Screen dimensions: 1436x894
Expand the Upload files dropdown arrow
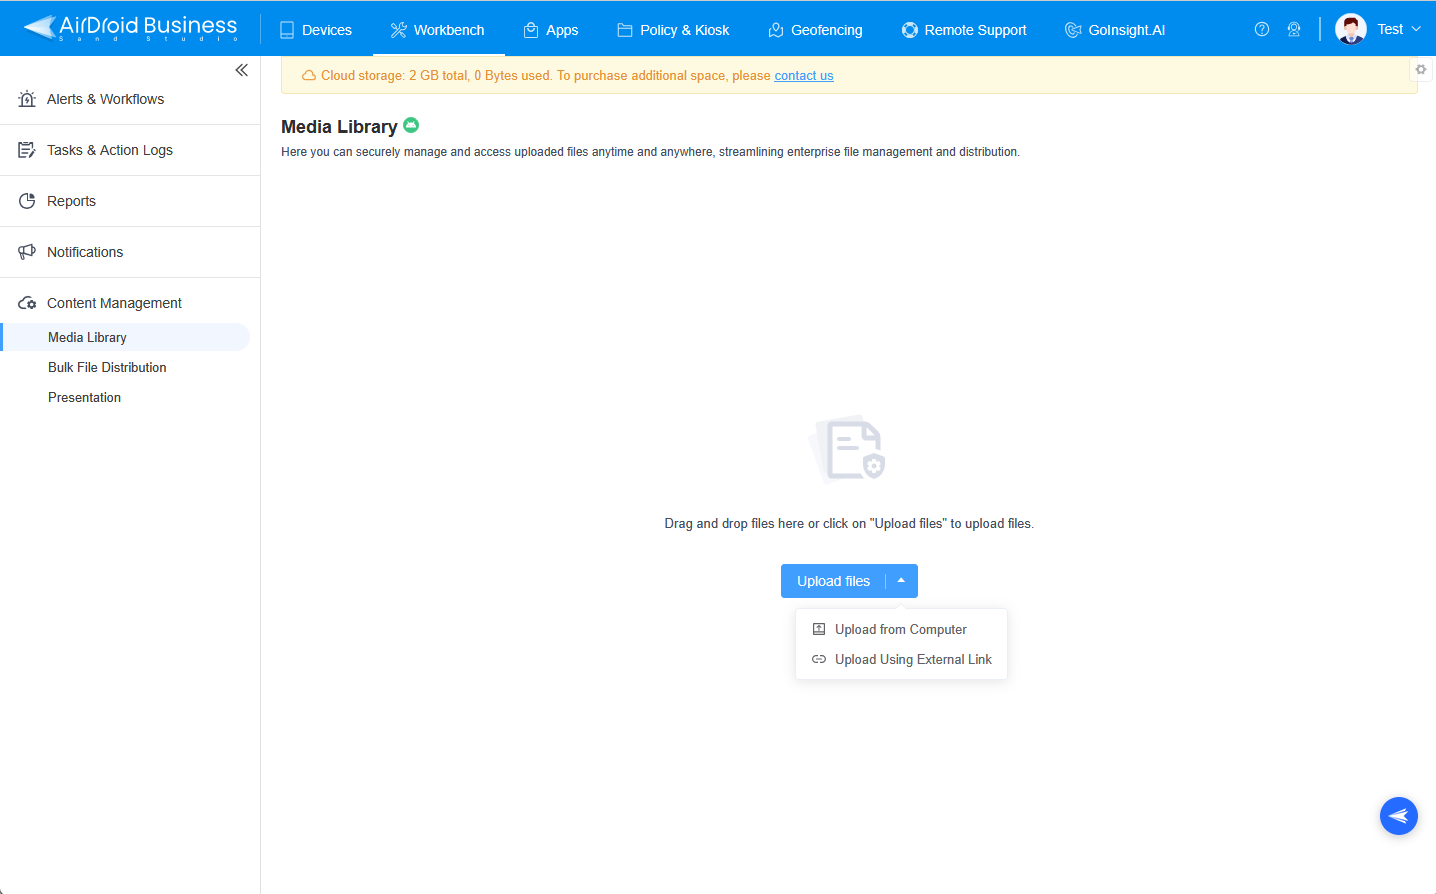[900, 580]
